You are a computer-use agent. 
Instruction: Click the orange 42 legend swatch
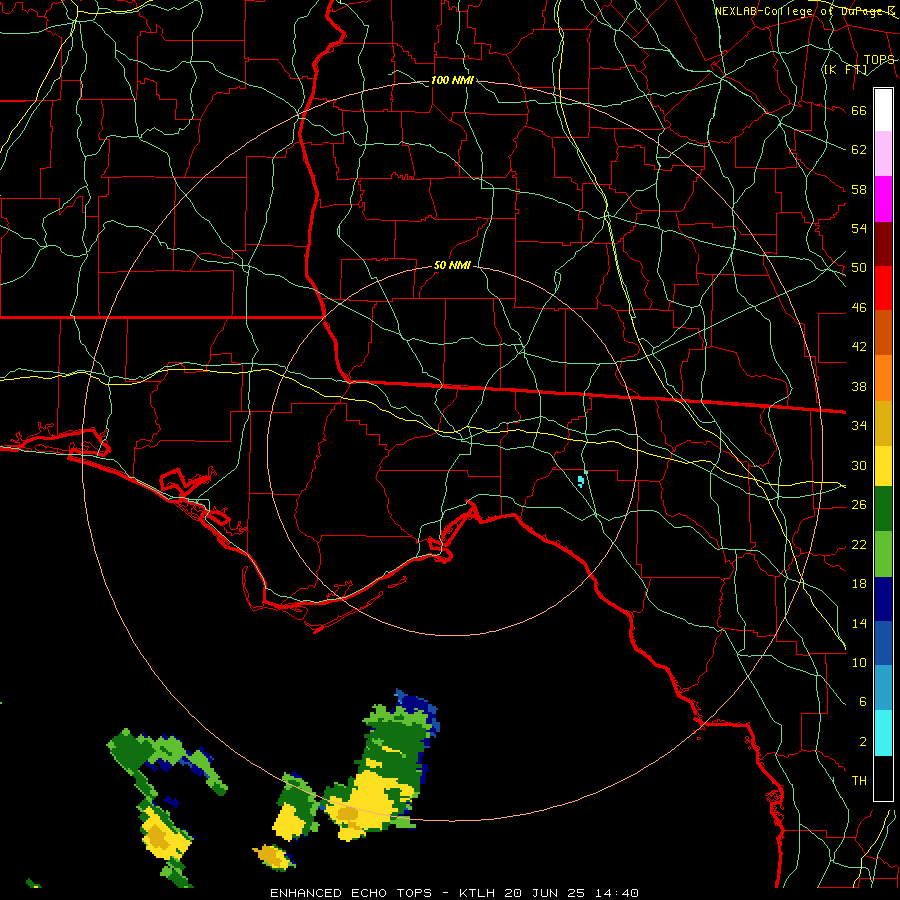(x=883, y=377)
